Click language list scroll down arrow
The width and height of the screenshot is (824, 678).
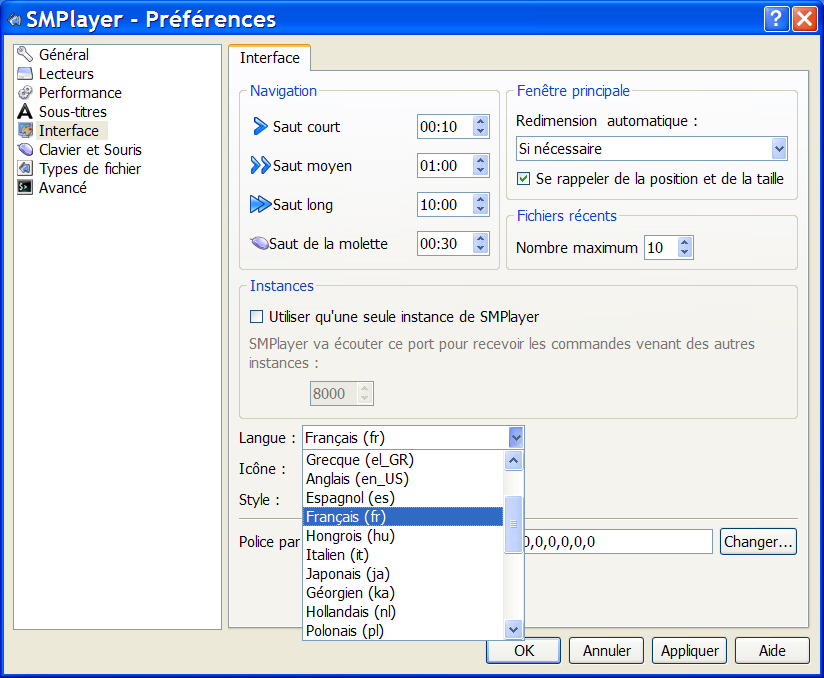pos(513,629)
